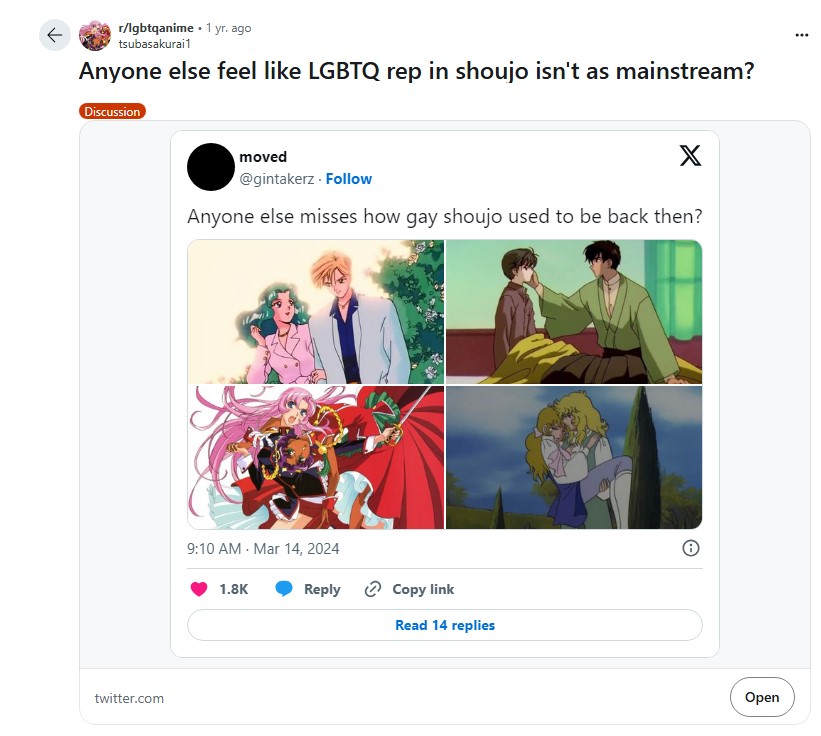
Task: Open the pink-haired Utena artwork image
Action: (x=316, y=458)
